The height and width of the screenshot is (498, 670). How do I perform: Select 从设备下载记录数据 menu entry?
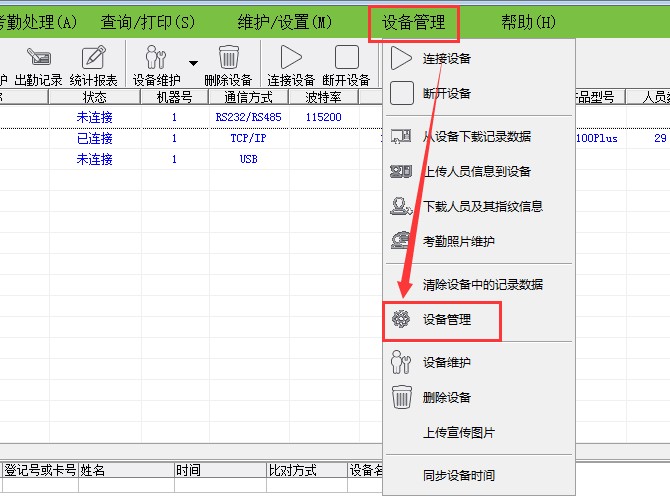coord(479,136)
